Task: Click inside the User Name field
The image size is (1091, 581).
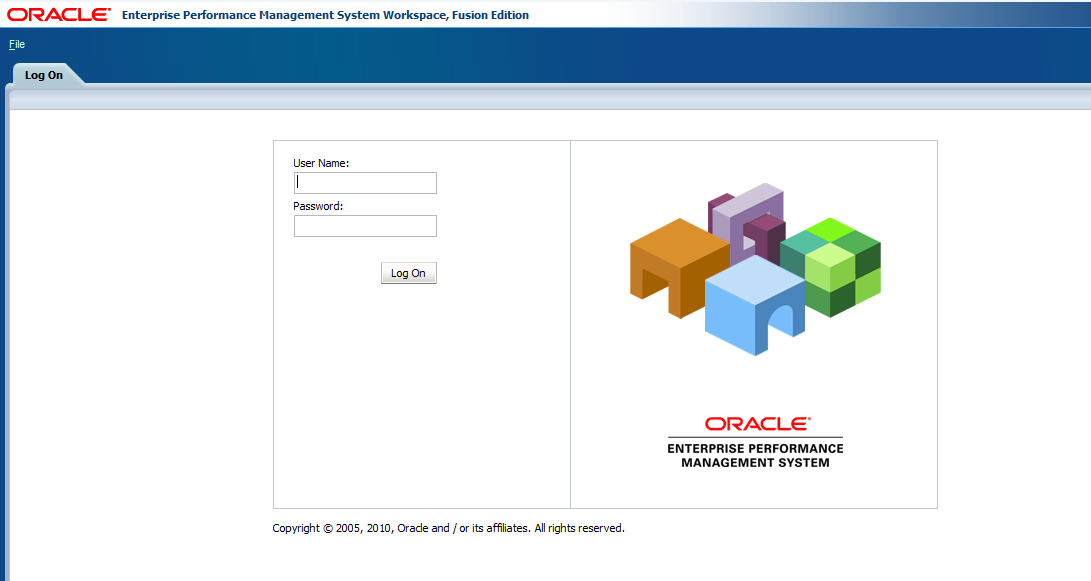Action: tap(364, 183)
